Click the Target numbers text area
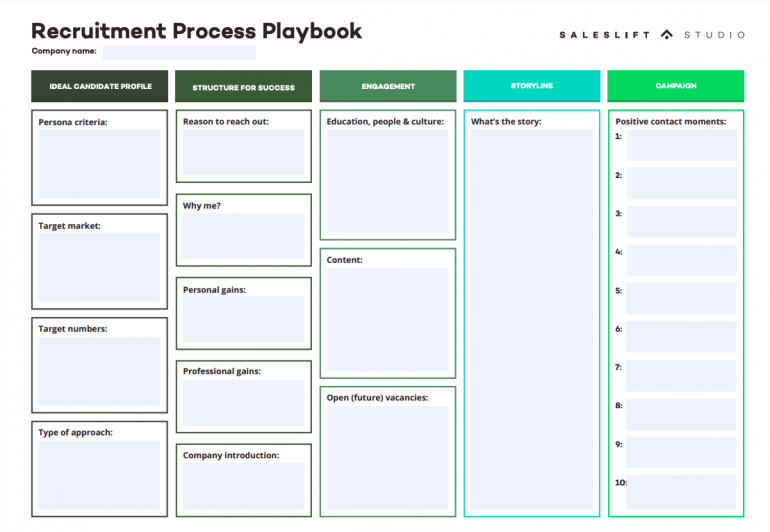The width and height of the screenshot is (770, 532). click(x=99, y=371)
